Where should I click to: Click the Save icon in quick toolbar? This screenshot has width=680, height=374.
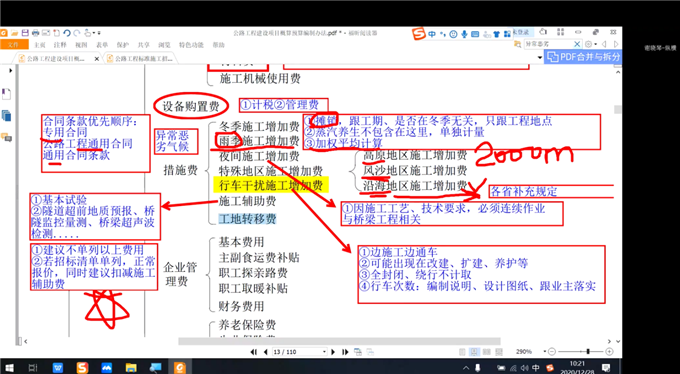(x=25, y=33)
